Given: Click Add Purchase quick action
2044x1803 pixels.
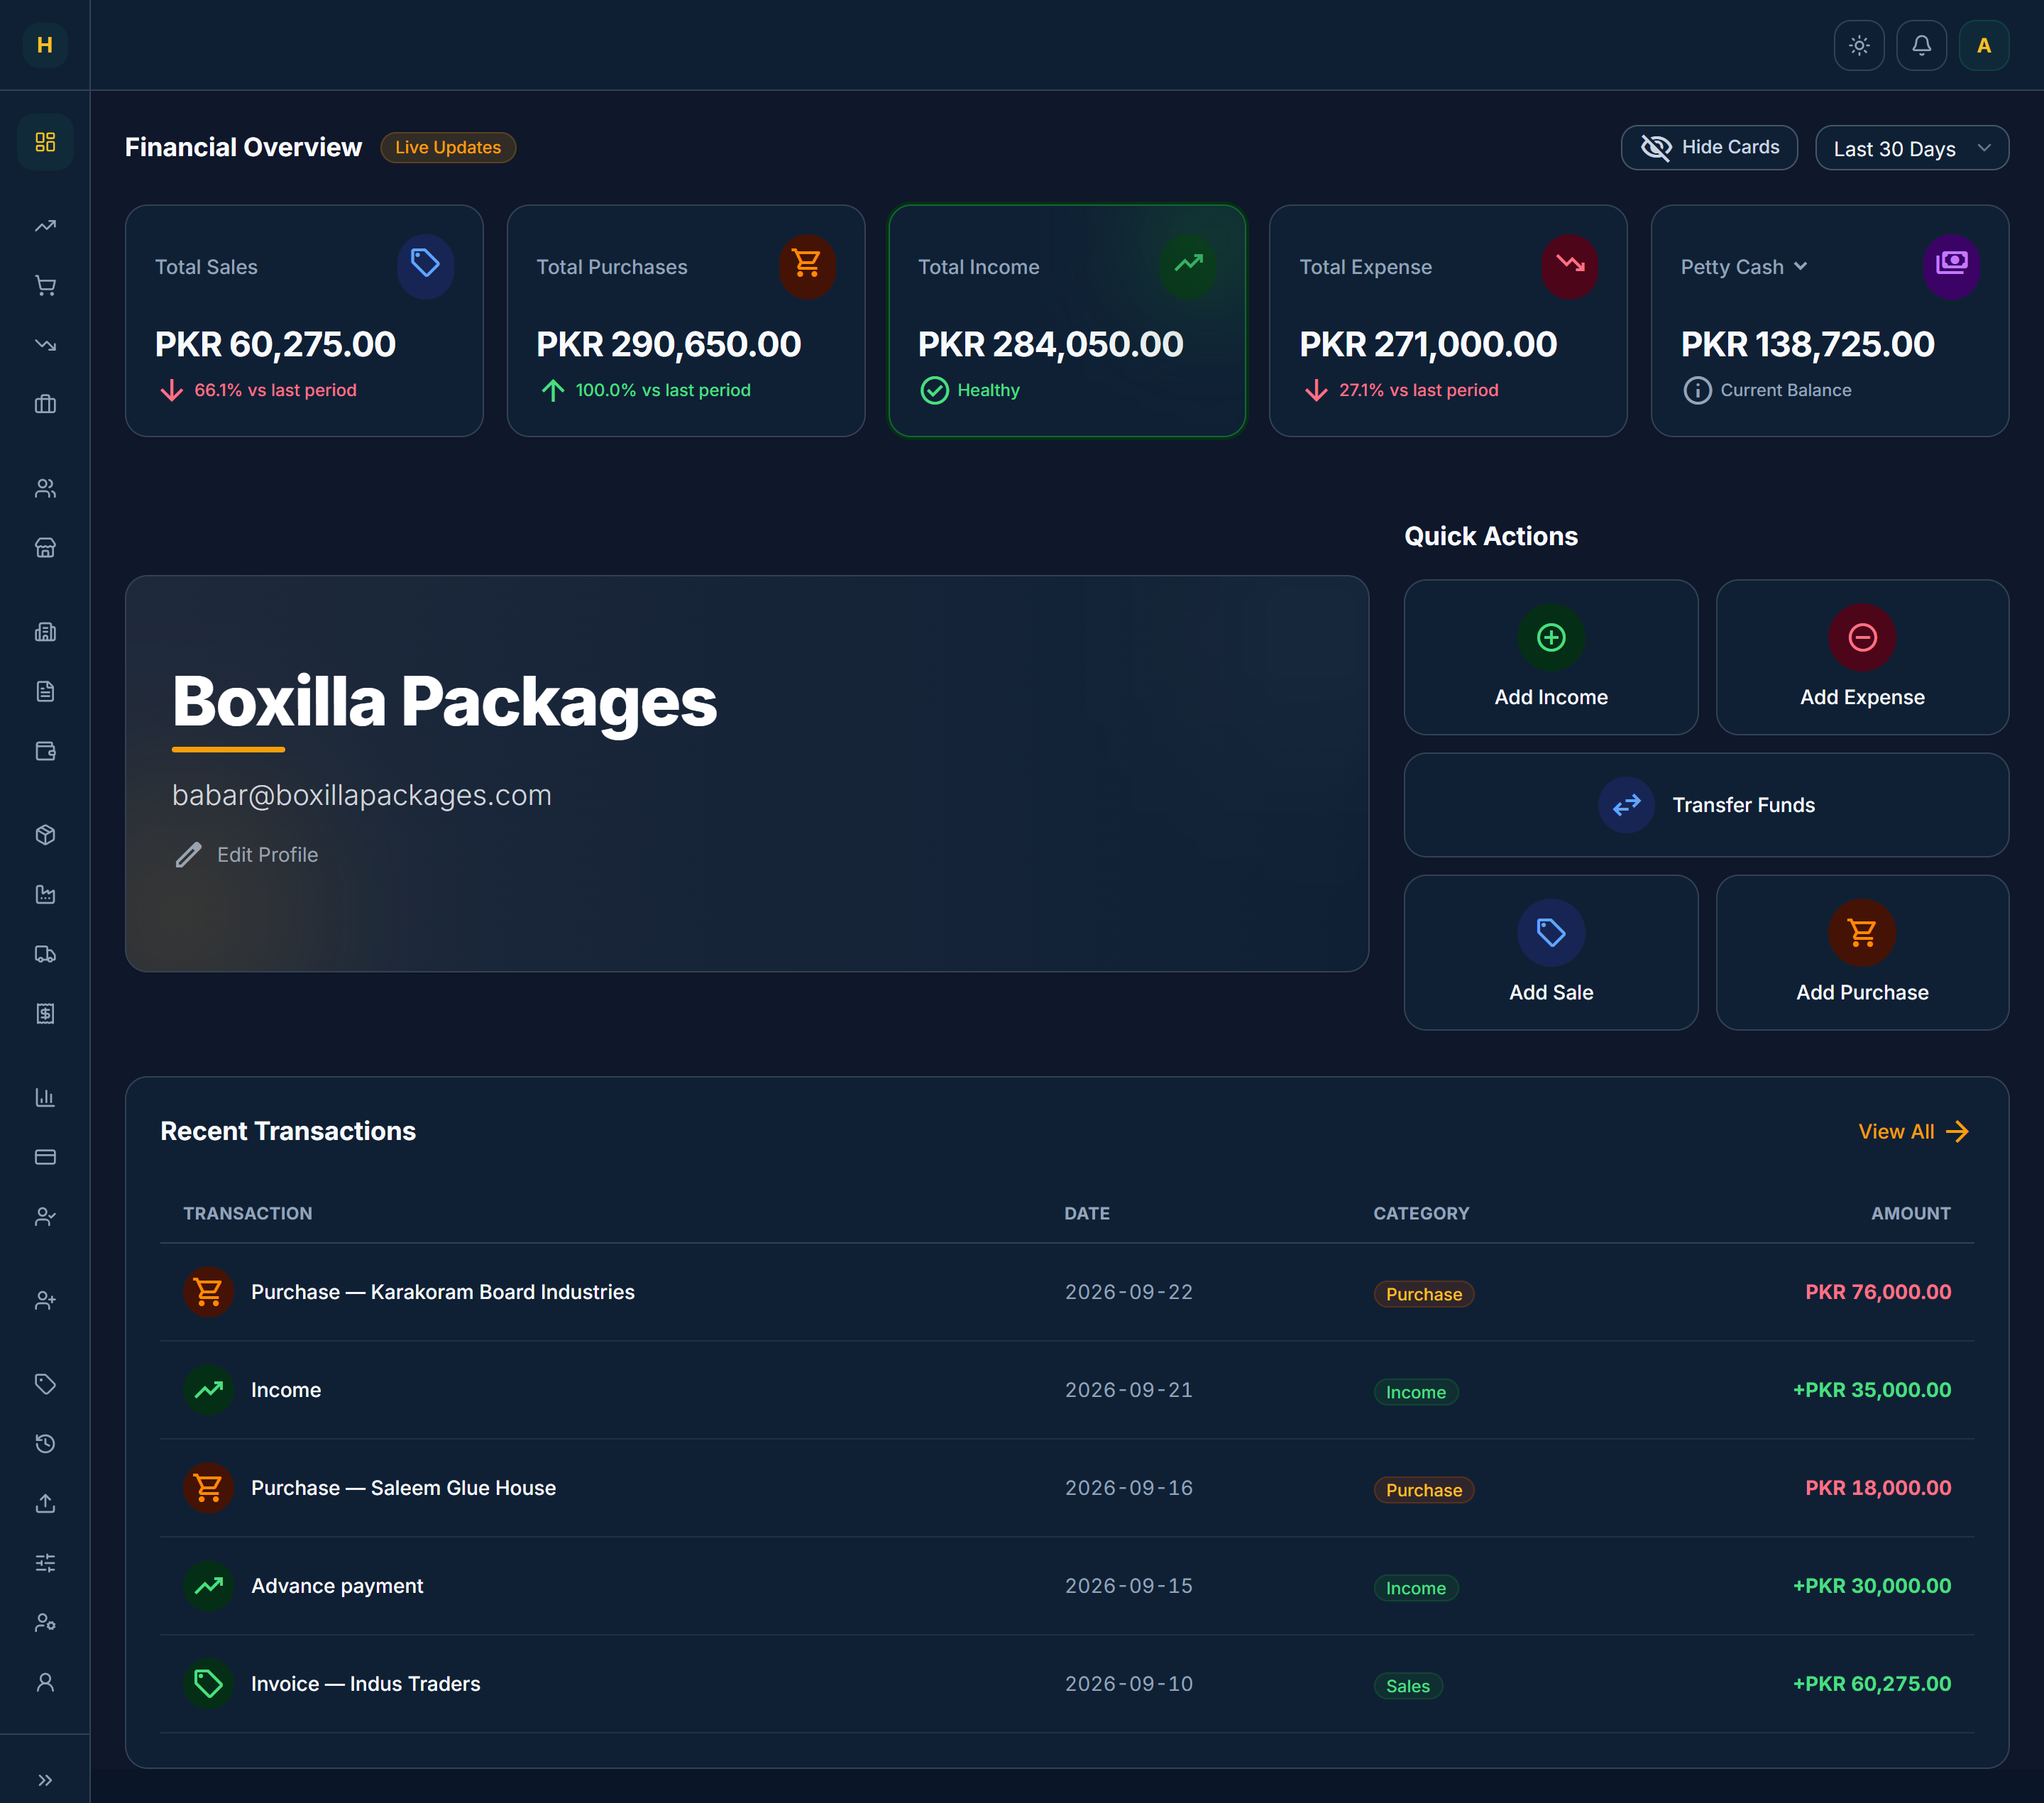Looking at the screenshot, I should tap(1862, 952).
